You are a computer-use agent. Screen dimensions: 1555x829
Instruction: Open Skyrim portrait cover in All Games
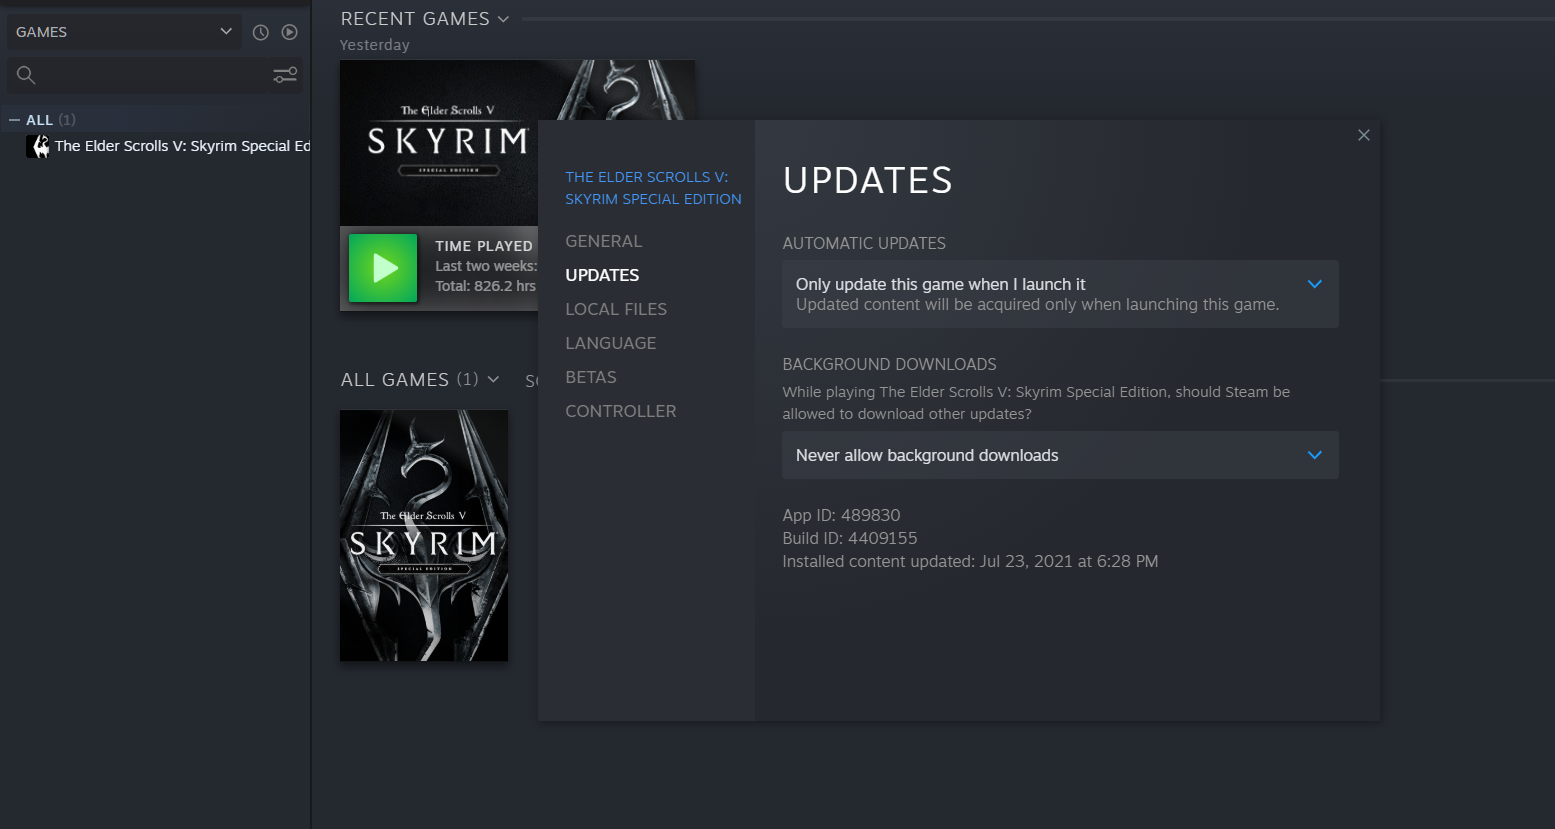(424, 535)
